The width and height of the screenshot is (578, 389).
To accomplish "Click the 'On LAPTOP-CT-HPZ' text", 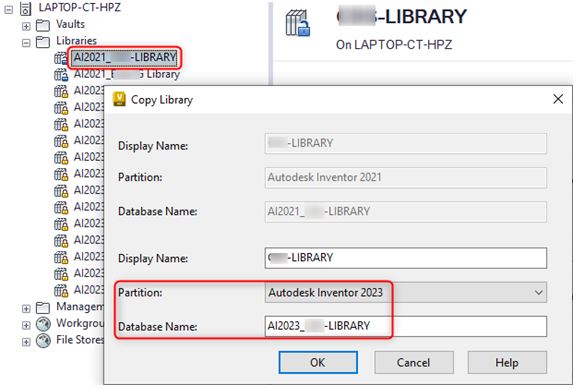I will click(x=394, y=45).
